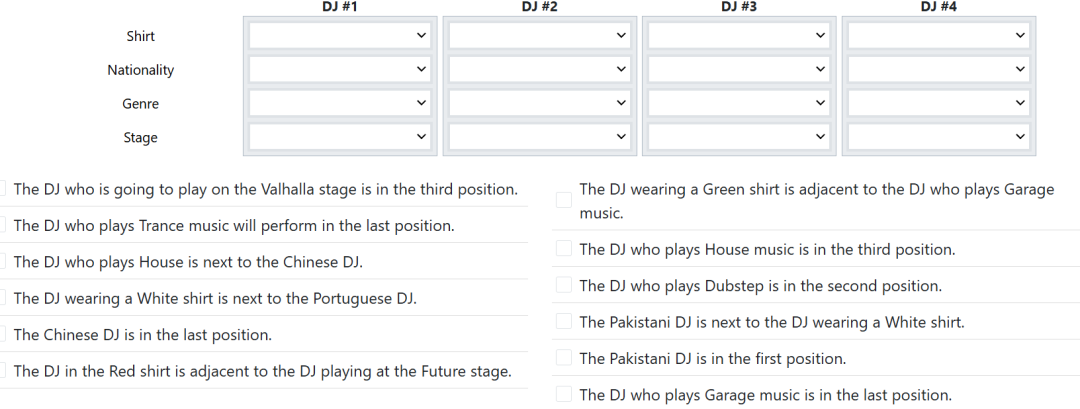
Task: Tick the Trance music last position clue
Action: 3,226
